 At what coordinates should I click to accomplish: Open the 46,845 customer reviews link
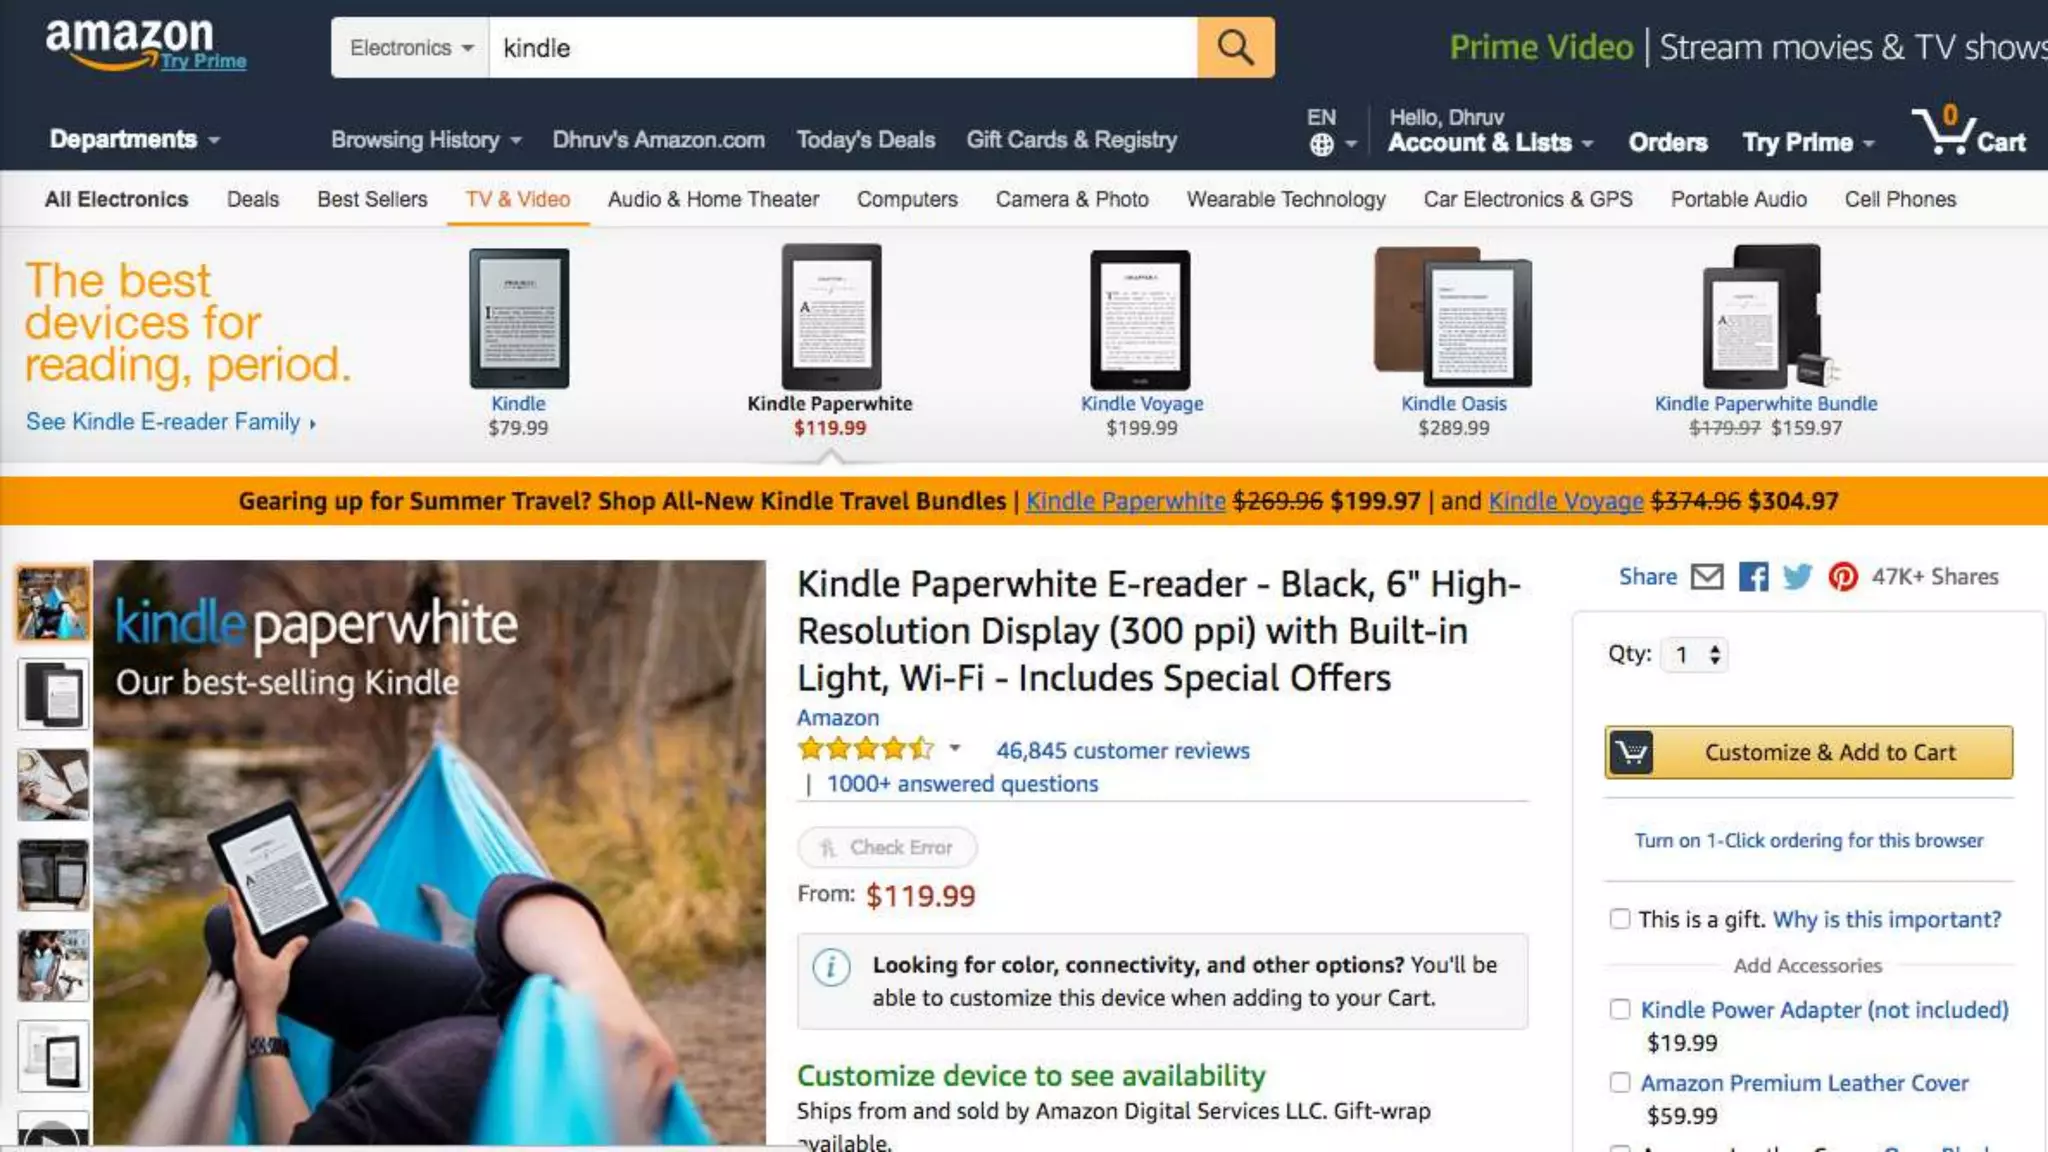(x=1123, y=750)
